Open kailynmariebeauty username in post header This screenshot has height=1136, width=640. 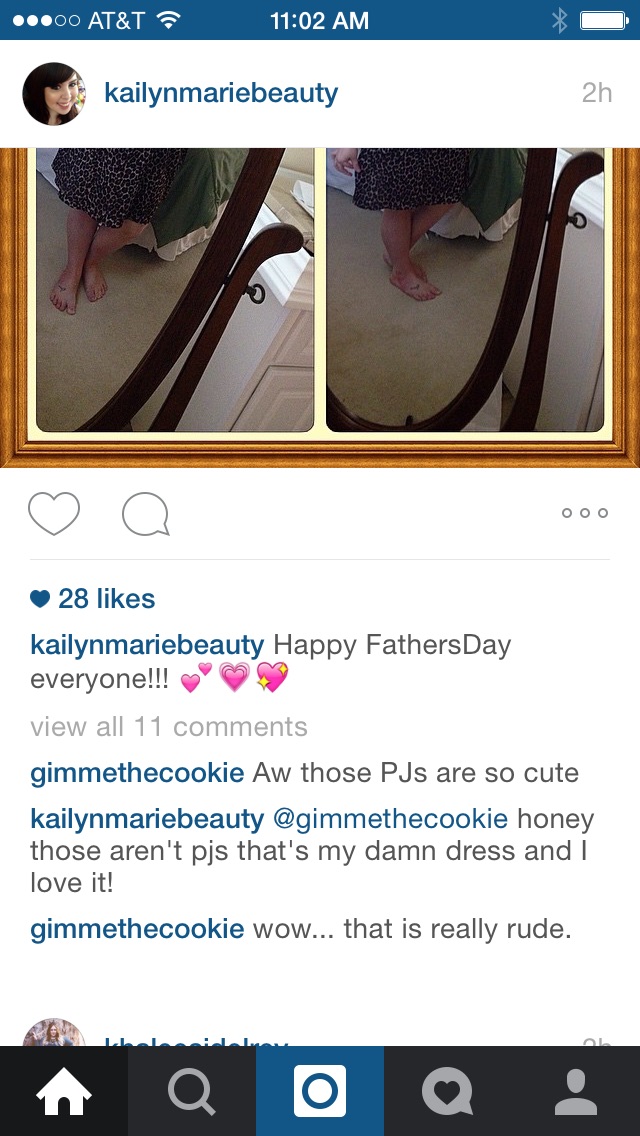221,93
